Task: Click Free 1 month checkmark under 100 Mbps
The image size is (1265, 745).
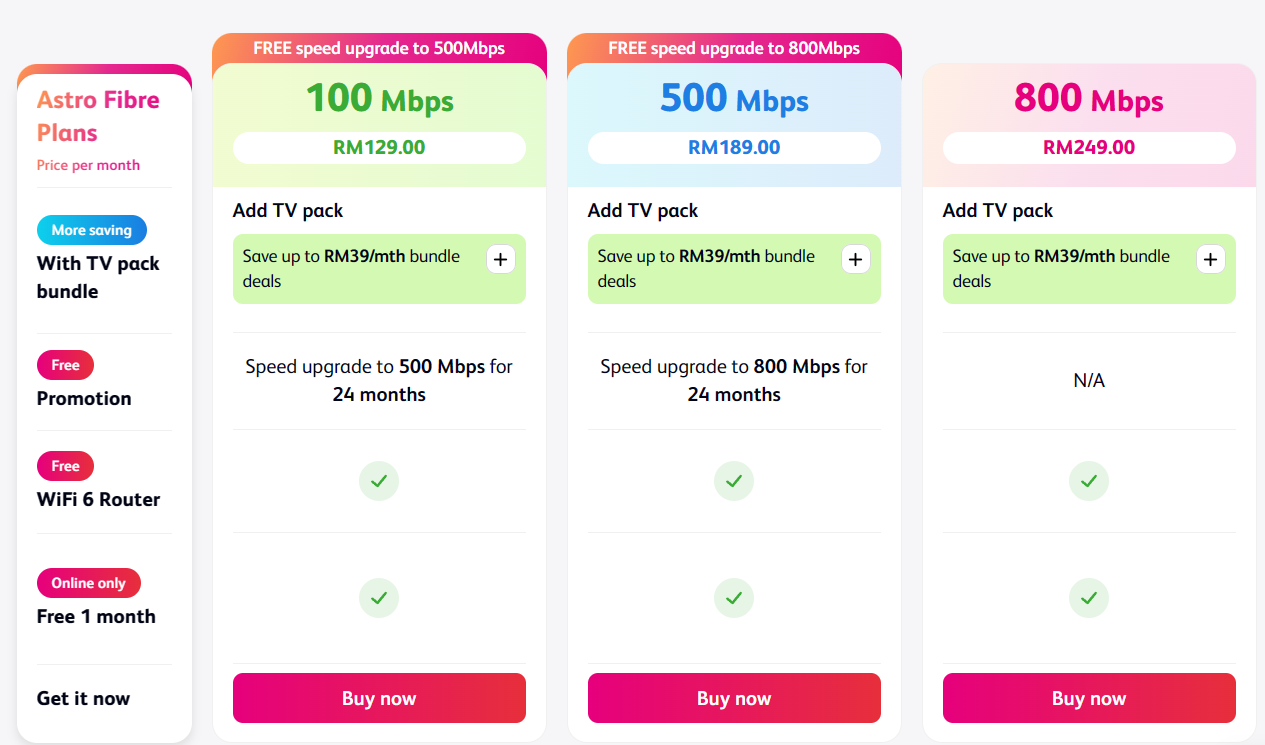Action: 379,598
